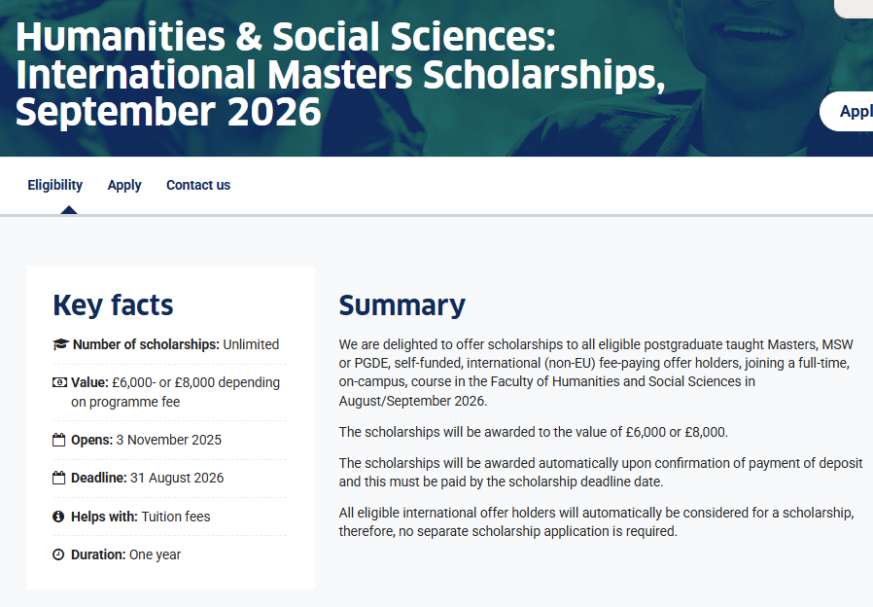The width and height of the screenshot is (873, 607).
Task: Click the Tuition fees text
Action: pyautogui.click(x=176, y=517)
